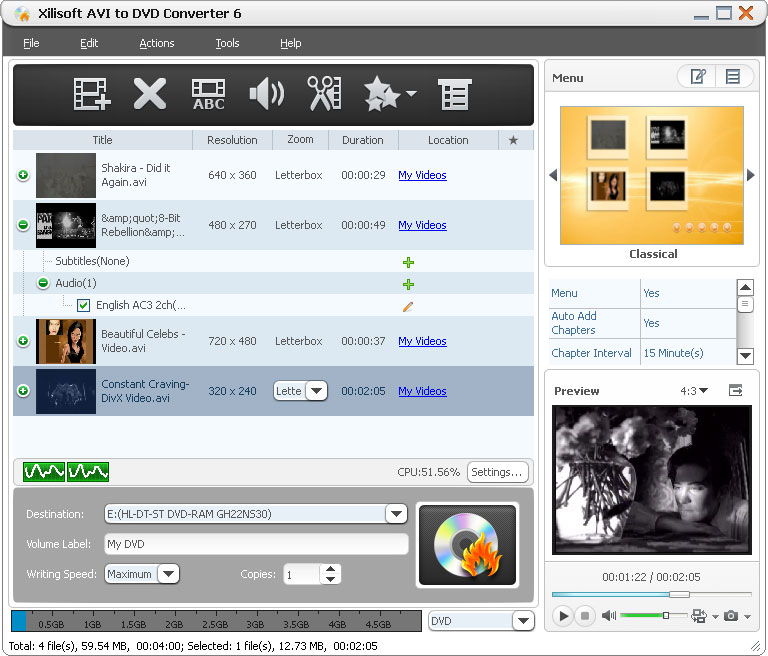Image resolution: width=768 pixels, height=656 pixels.
Task: Select Classical menu template thumbnail
Action: (651, 175)
